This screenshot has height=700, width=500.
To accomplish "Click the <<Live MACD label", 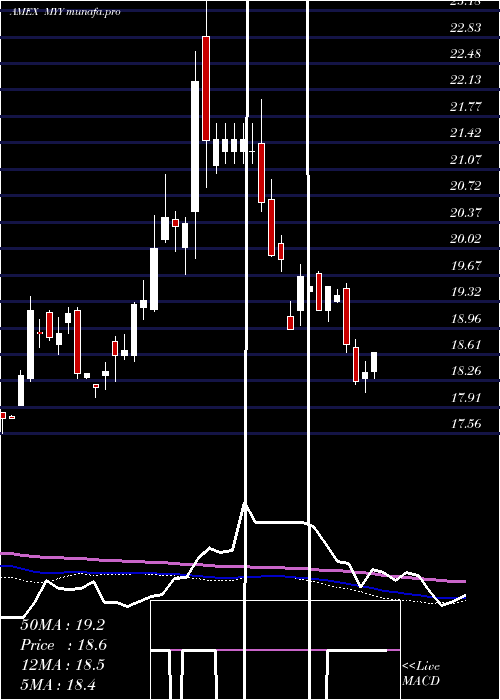I will 421,673.
